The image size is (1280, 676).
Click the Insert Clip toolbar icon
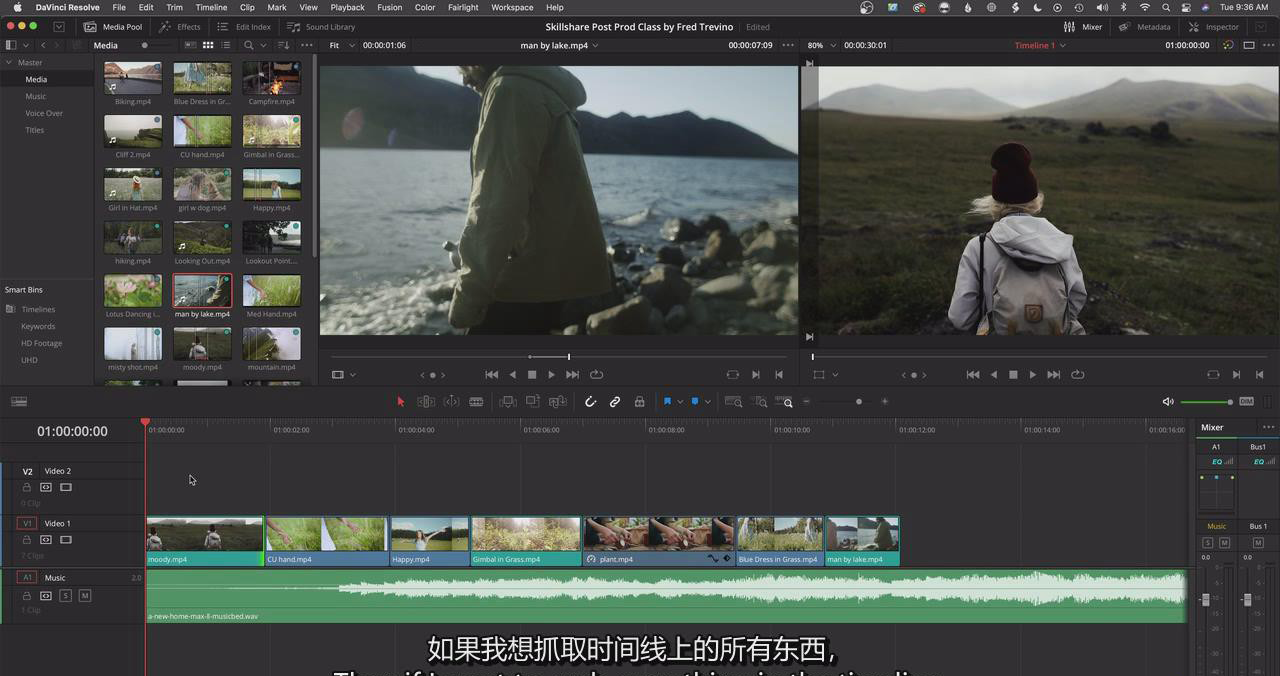click(x=508, y=402)
